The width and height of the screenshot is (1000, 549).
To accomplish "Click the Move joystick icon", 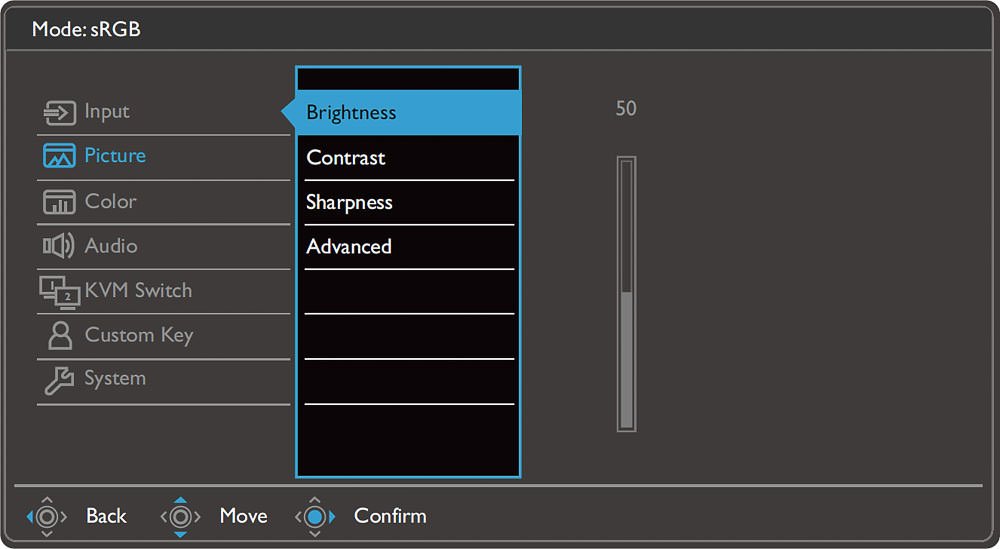I will tap(180, 516).
